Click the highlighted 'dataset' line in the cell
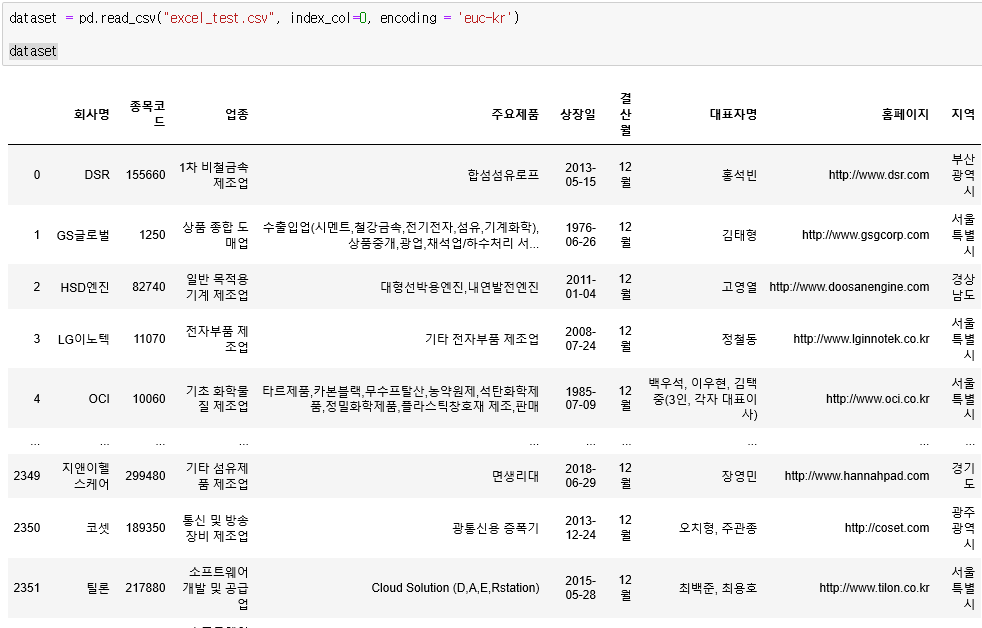The image size is (982, 628). point(33,51)
